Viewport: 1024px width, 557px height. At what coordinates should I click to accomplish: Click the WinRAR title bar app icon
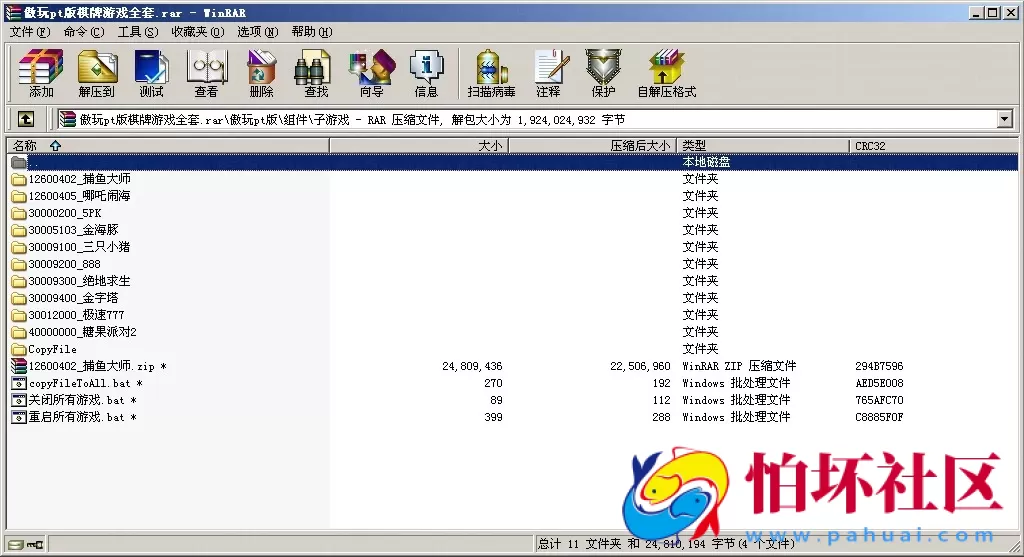pyautogui.click(x=12, y=12)
